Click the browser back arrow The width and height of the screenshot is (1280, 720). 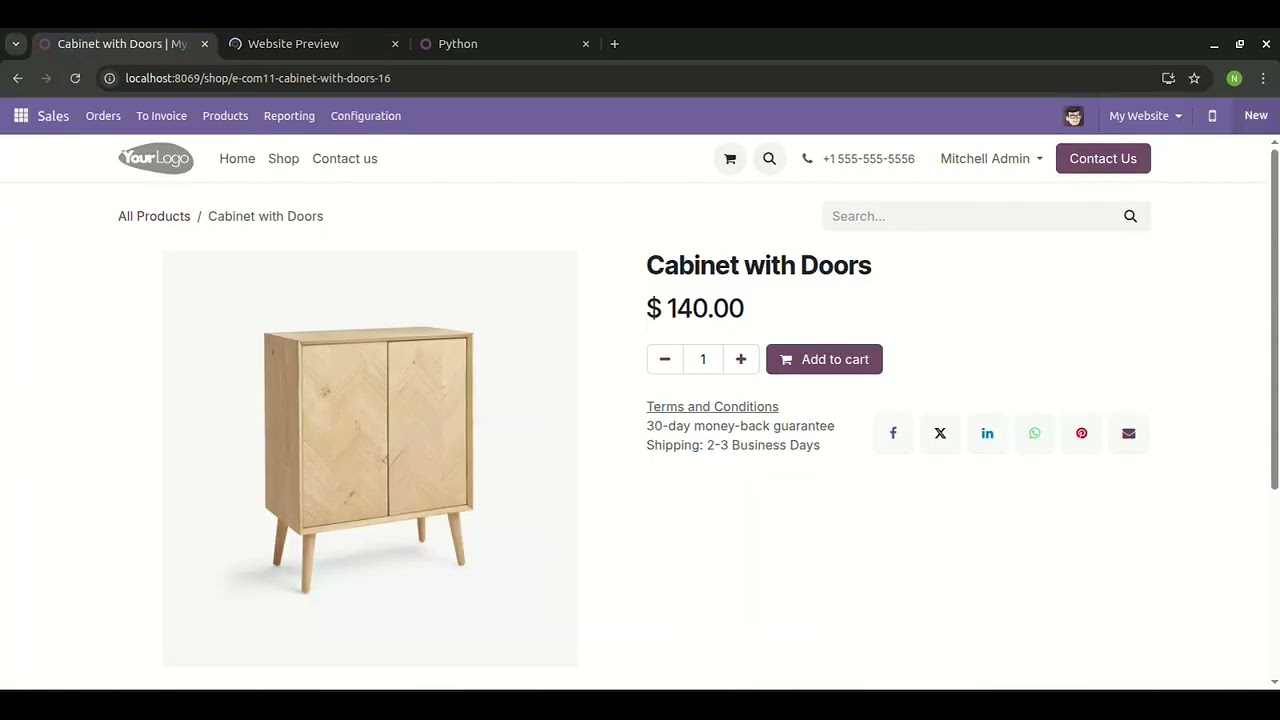18,78
